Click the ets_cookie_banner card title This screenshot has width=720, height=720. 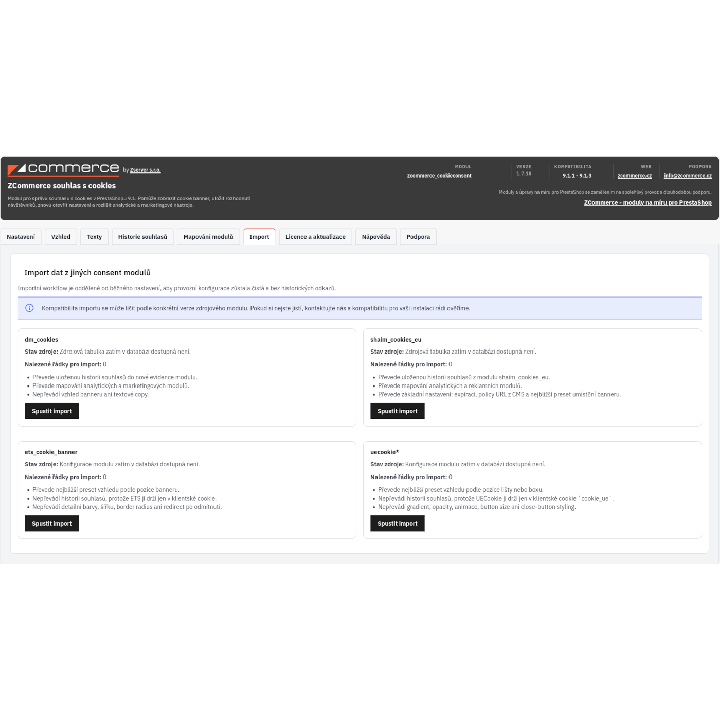pyautogui.click(x=51, y=452)
